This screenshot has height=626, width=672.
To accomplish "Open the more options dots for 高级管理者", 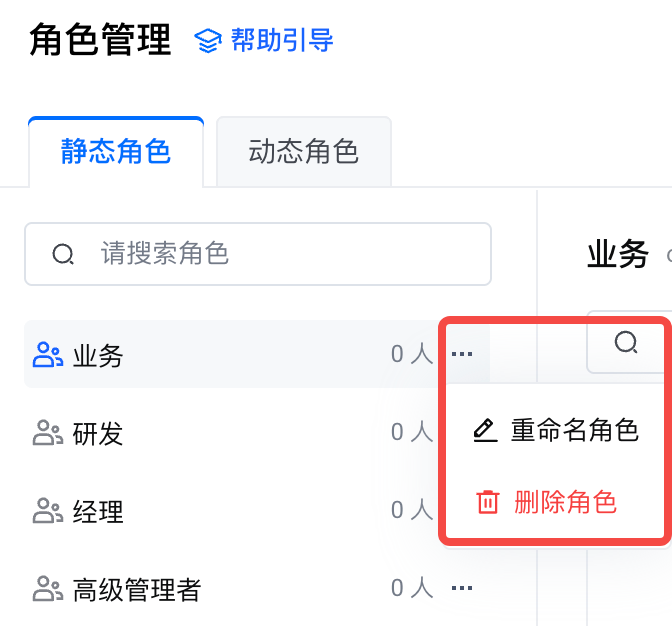I will point(462,588).
